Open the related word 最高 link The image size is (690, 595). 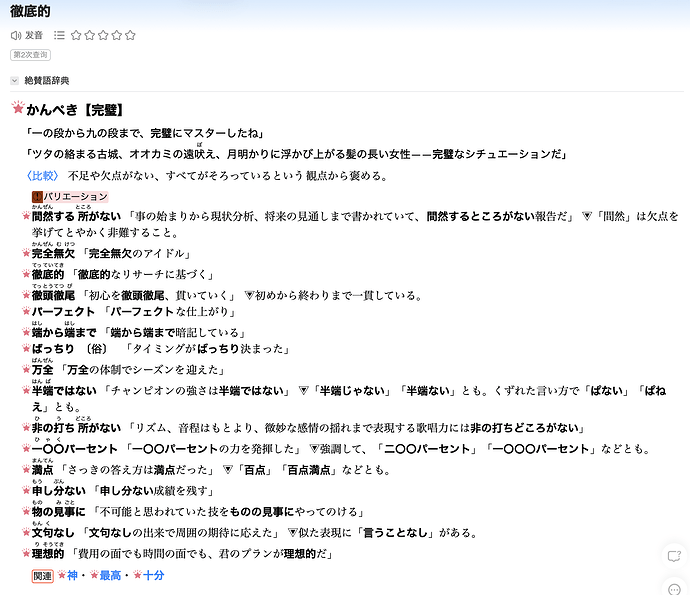point(110,575)
